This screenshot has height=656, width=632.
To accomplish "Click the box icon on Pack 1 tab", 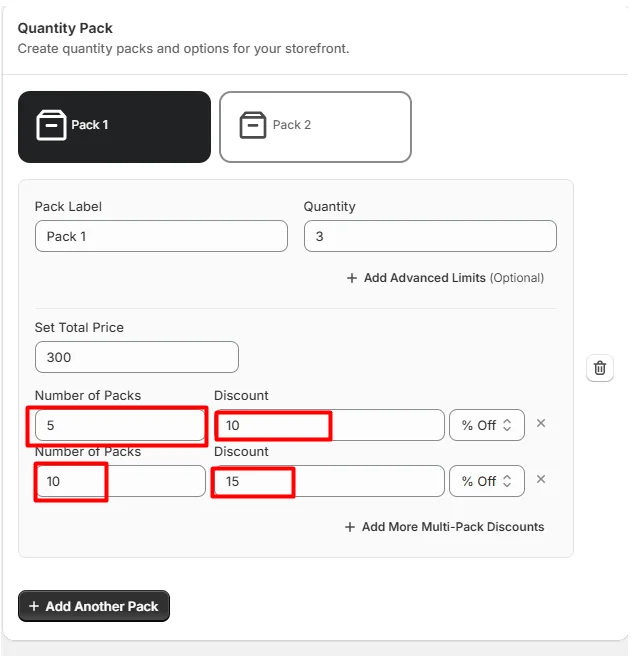I will (x=51, y=125).
